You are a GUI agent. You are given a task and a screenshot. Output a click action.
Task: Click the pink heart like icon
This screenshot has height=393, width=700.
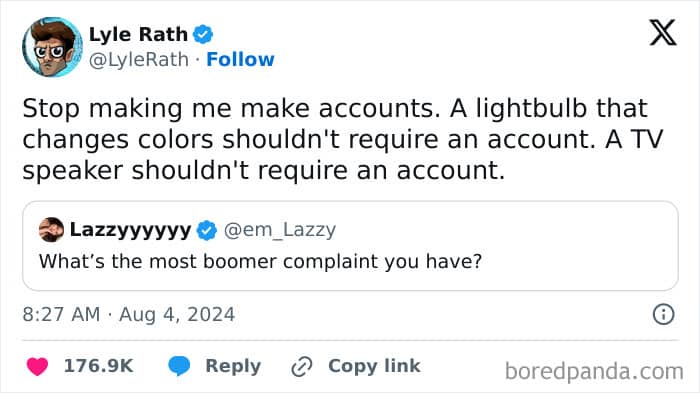[x=38, y=367]
